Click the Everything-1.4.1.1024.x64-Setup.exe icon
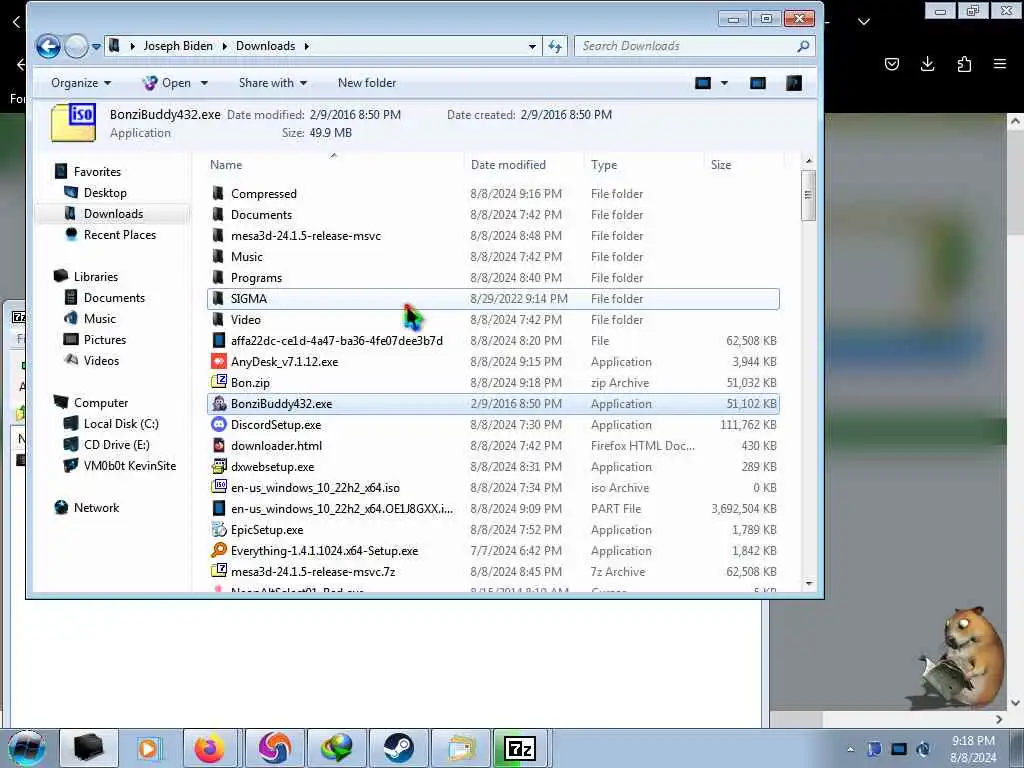 219,550
